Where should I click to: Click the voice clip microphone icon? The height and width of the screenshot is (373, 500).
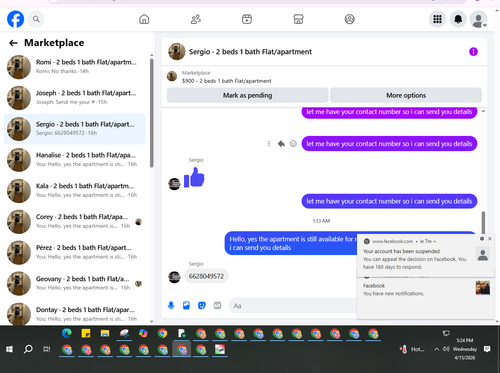pyautogui.click(x=171, y=305)
